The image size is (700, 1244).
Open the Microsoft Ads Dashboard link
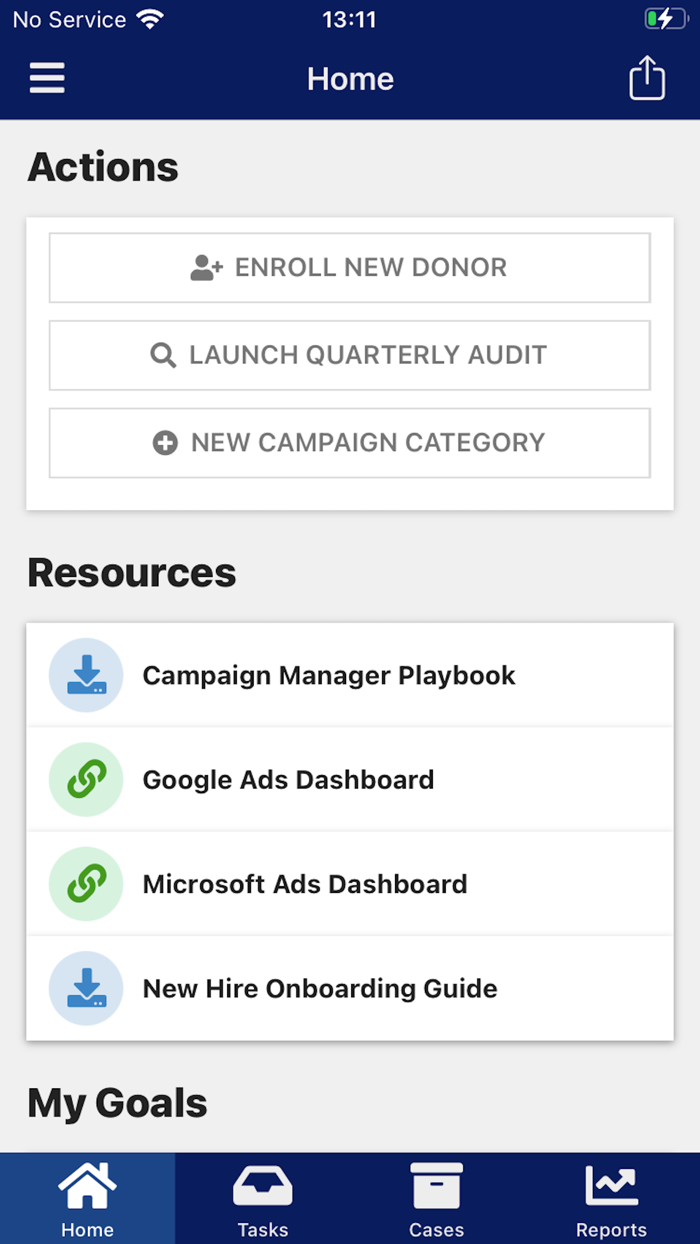306,884
